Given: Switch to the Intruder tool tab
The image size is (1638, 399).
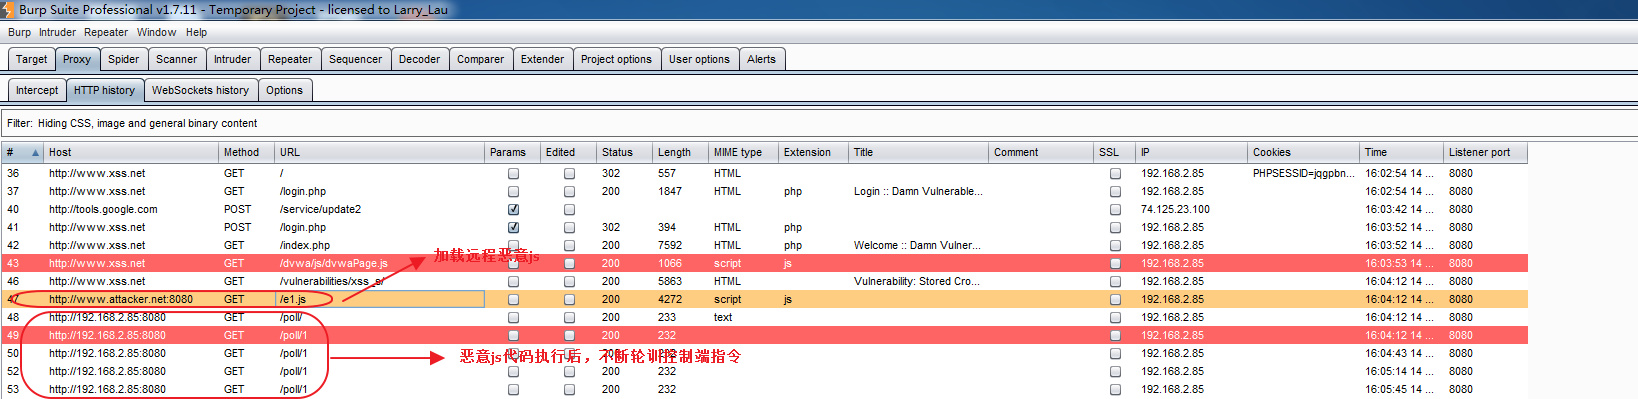Looking at the screenshot, I should (233, 59).
